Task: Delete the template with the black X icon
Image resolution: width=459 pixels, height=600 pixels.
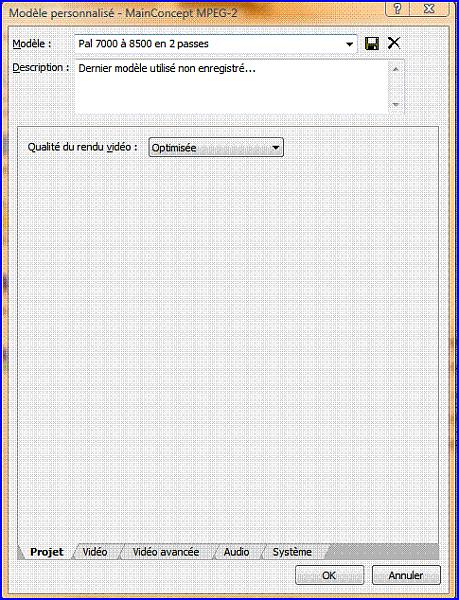Action: point(394,43)
